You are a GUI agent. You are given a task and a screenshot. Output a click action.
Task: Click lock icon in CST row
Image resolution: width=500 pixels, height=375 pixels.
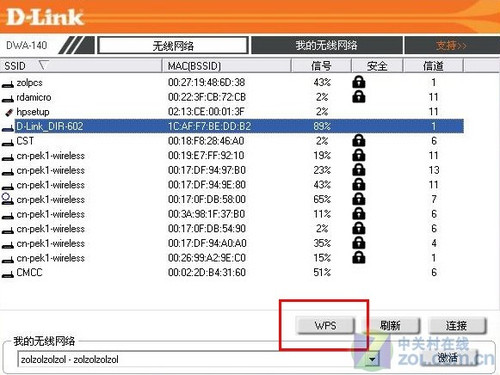(x=359, y=141)
